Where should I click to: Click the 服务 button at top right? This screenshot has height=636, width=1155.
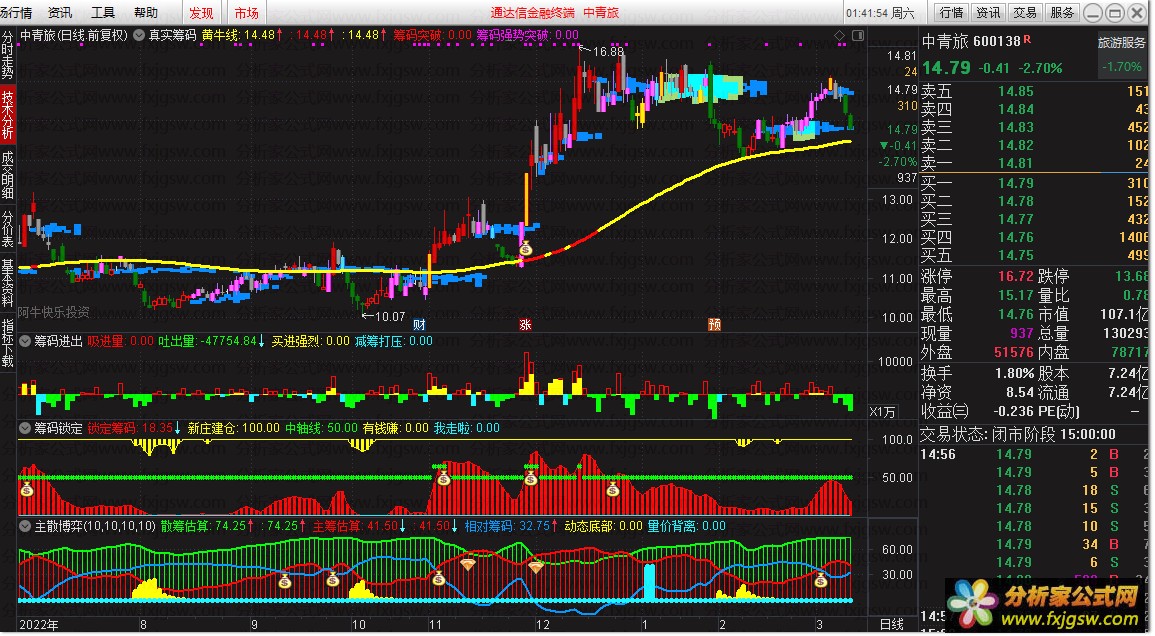[1061, 13]
